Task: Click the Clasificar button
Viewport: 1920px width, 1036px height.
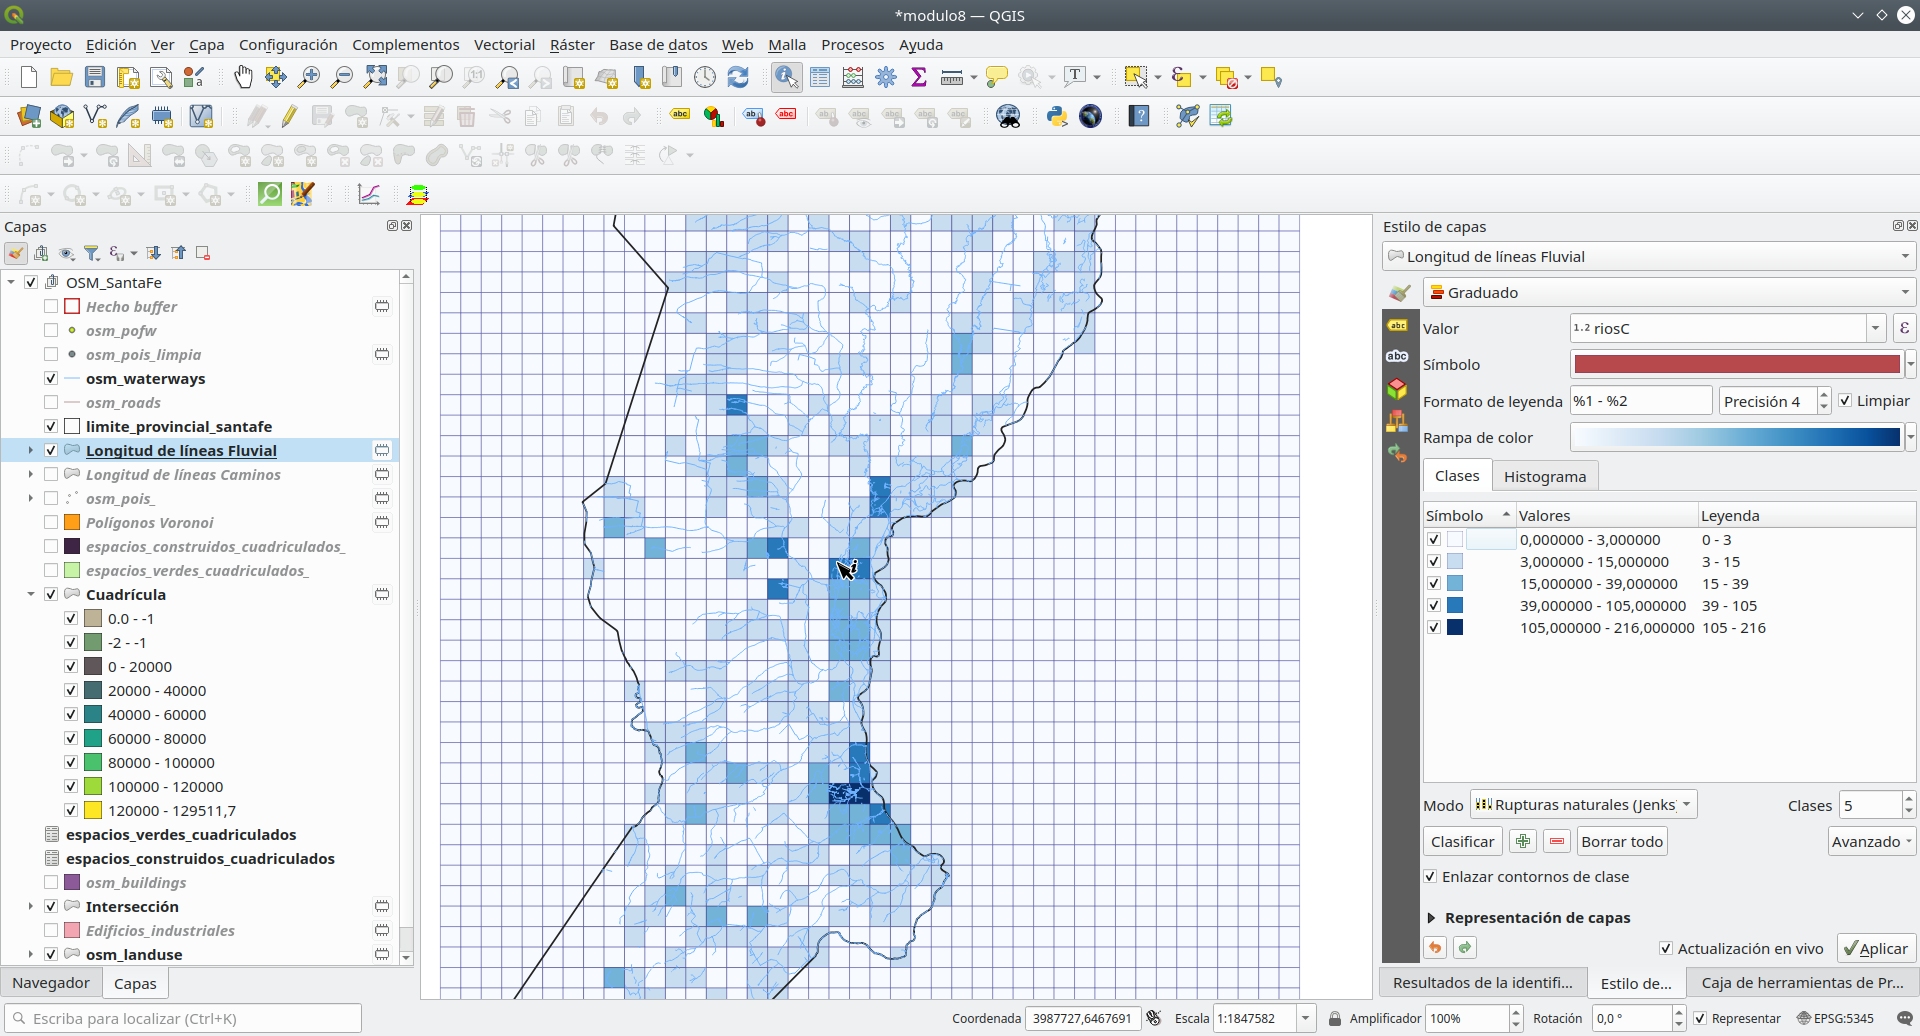Action: coord(1462,842)
